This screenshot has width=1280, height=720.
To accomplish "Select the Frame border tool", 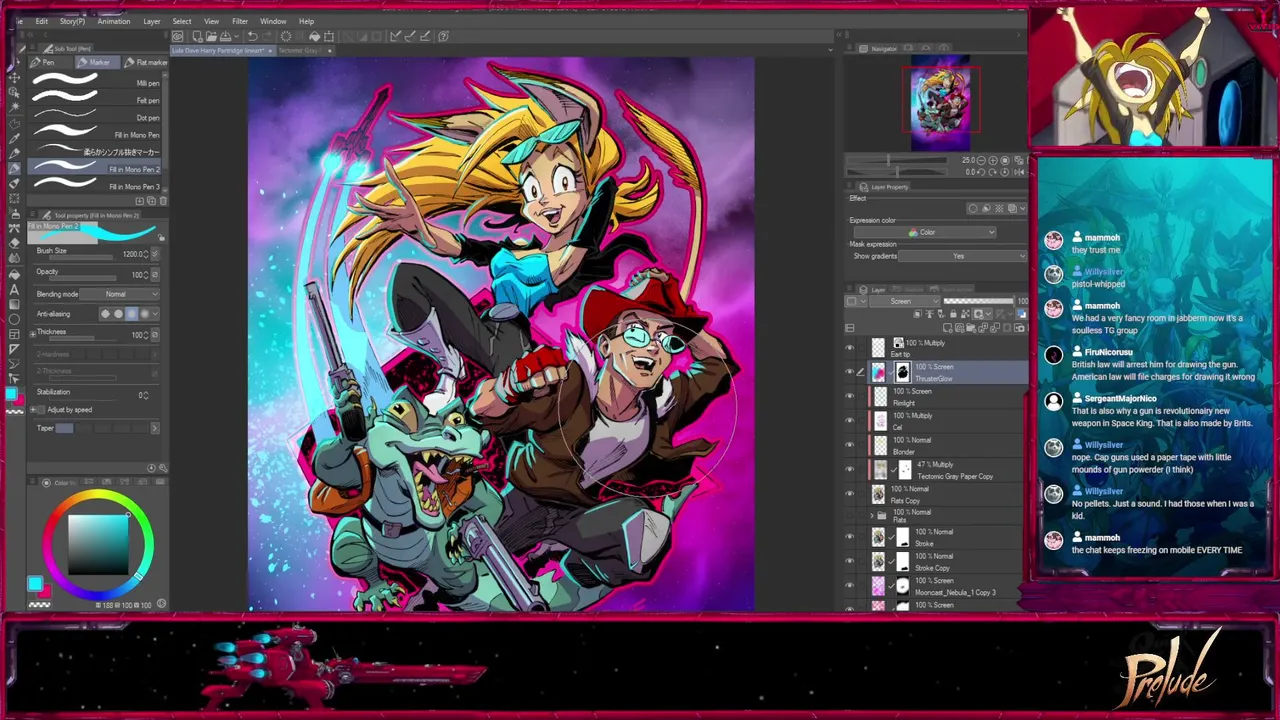I will coord(14,334).
